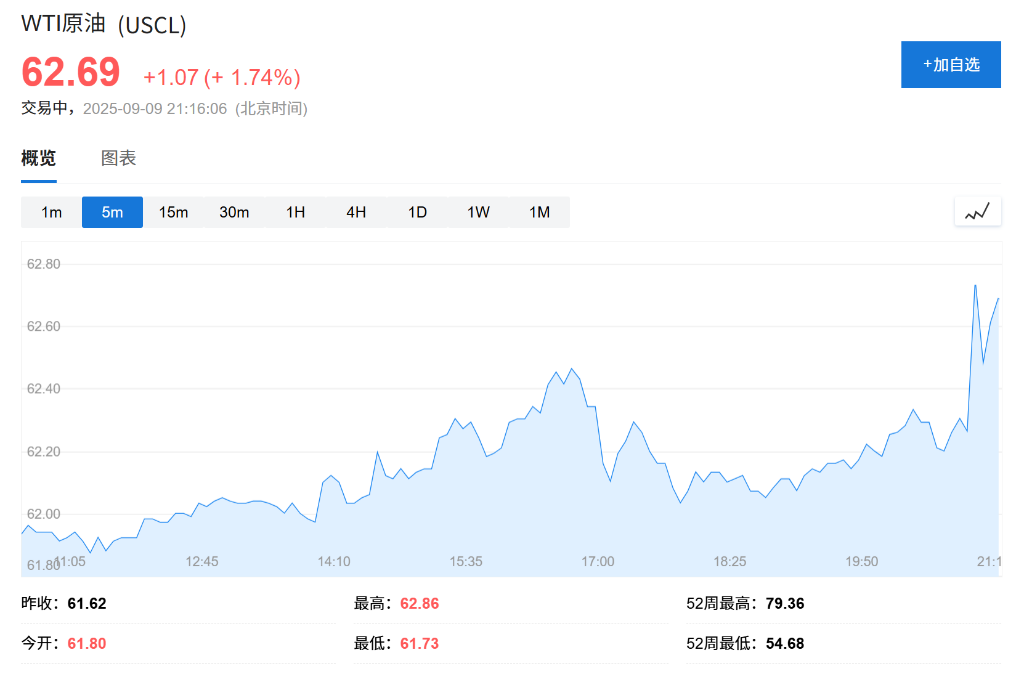Click the 17:00 time axis label

[598, 561]
